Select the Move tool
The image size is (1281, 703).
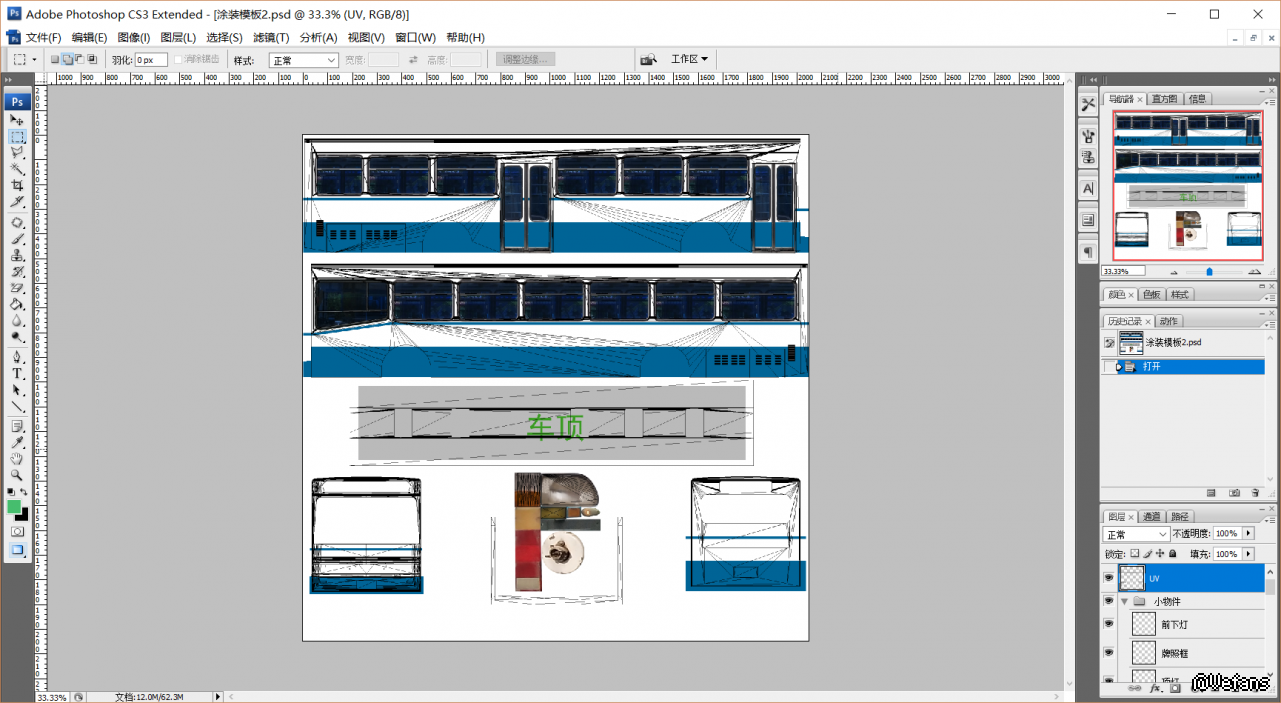[x=17, y=120]
